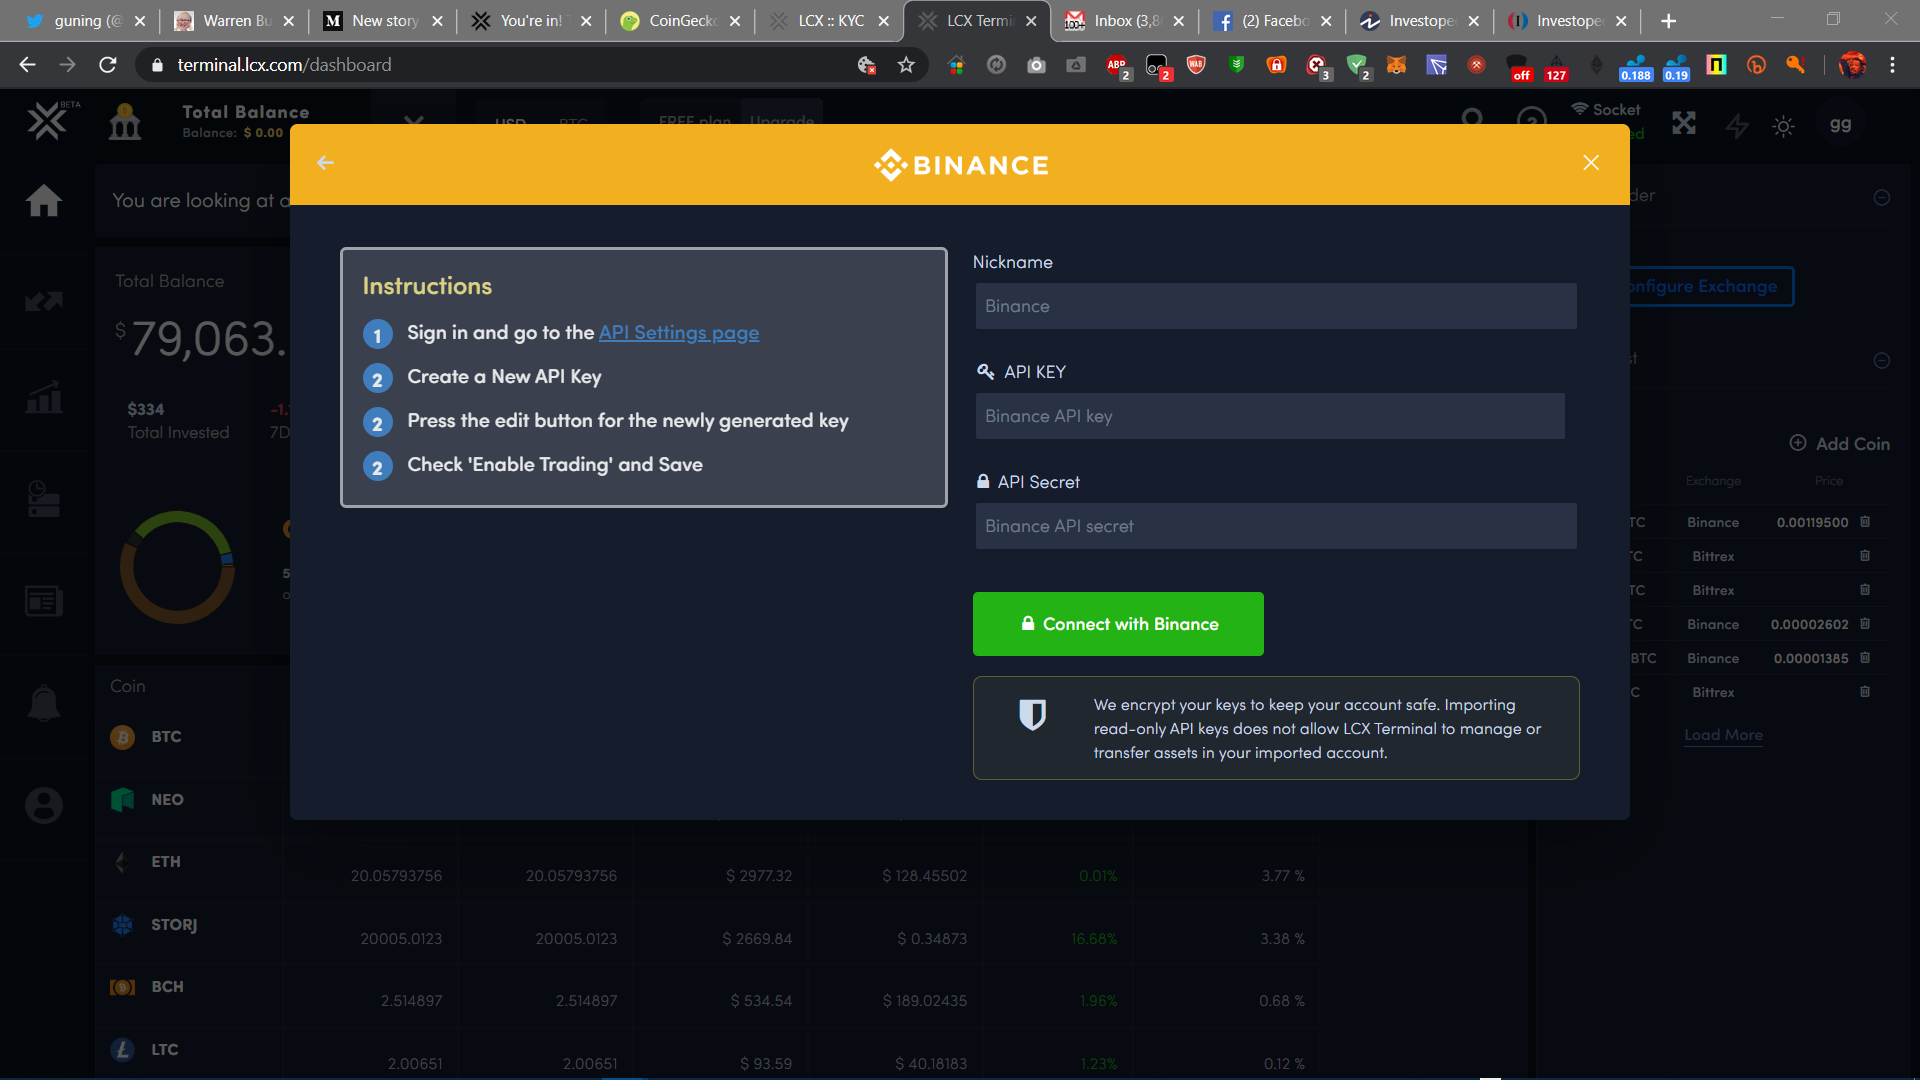Close the Binance connection dialog
Viewport: 1920px width, 1080px height.
(x=1591, y=163)
